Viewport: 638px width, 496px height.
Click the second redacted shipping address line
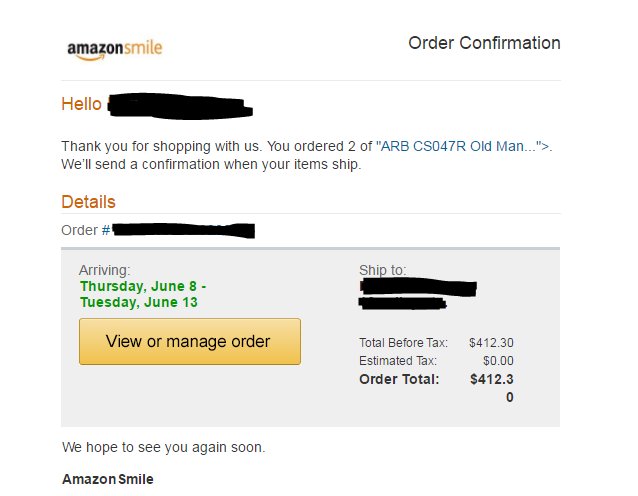click(x=402, y=303)
